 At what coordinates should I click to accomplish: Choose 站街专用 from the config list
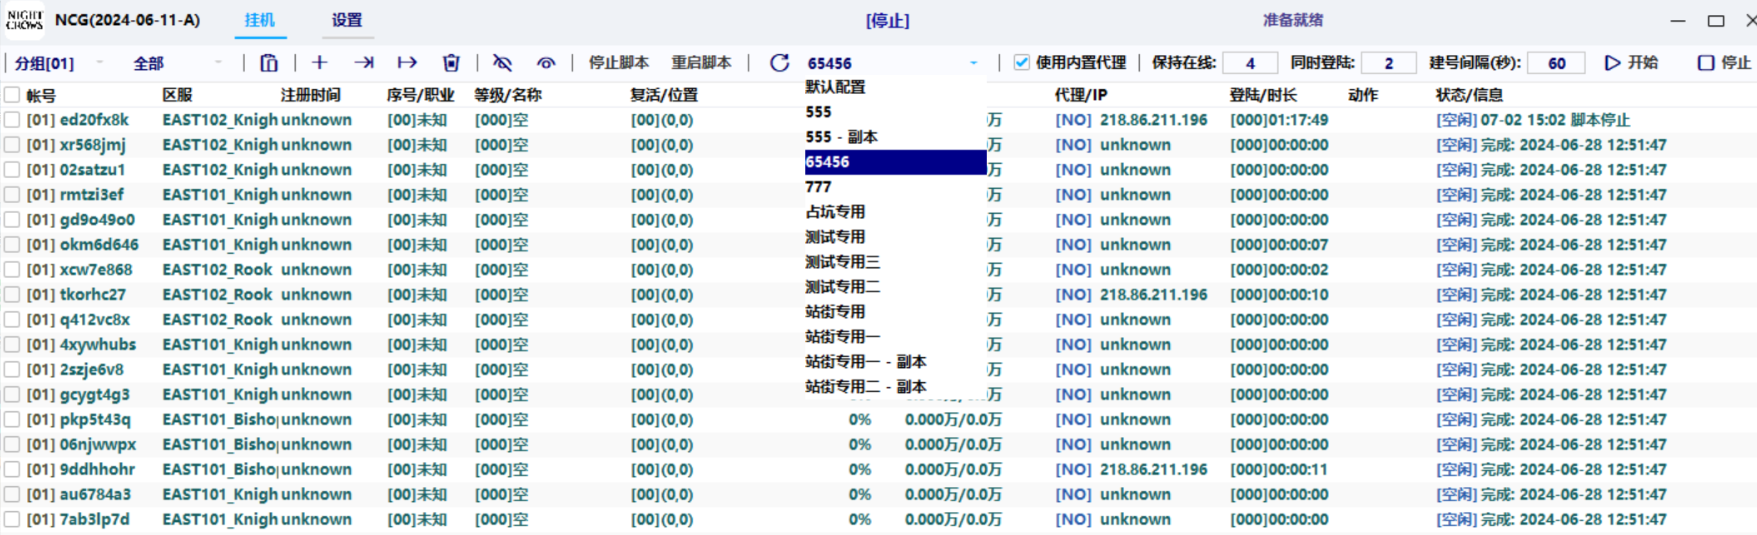[x=835, y=312]
